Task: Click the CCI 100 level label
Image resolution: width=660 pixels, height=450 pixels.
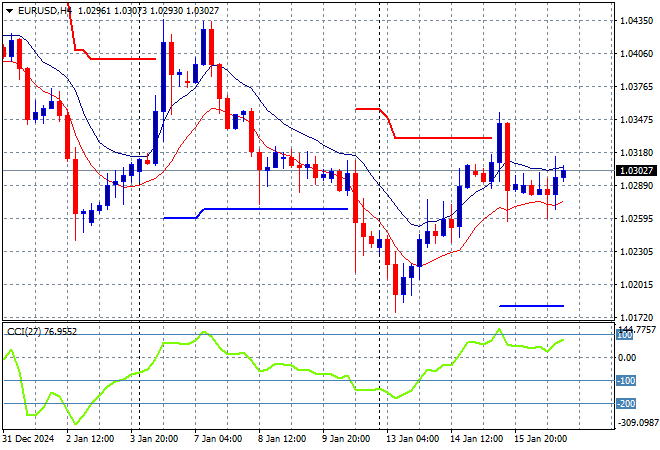Action: (625, 335)
